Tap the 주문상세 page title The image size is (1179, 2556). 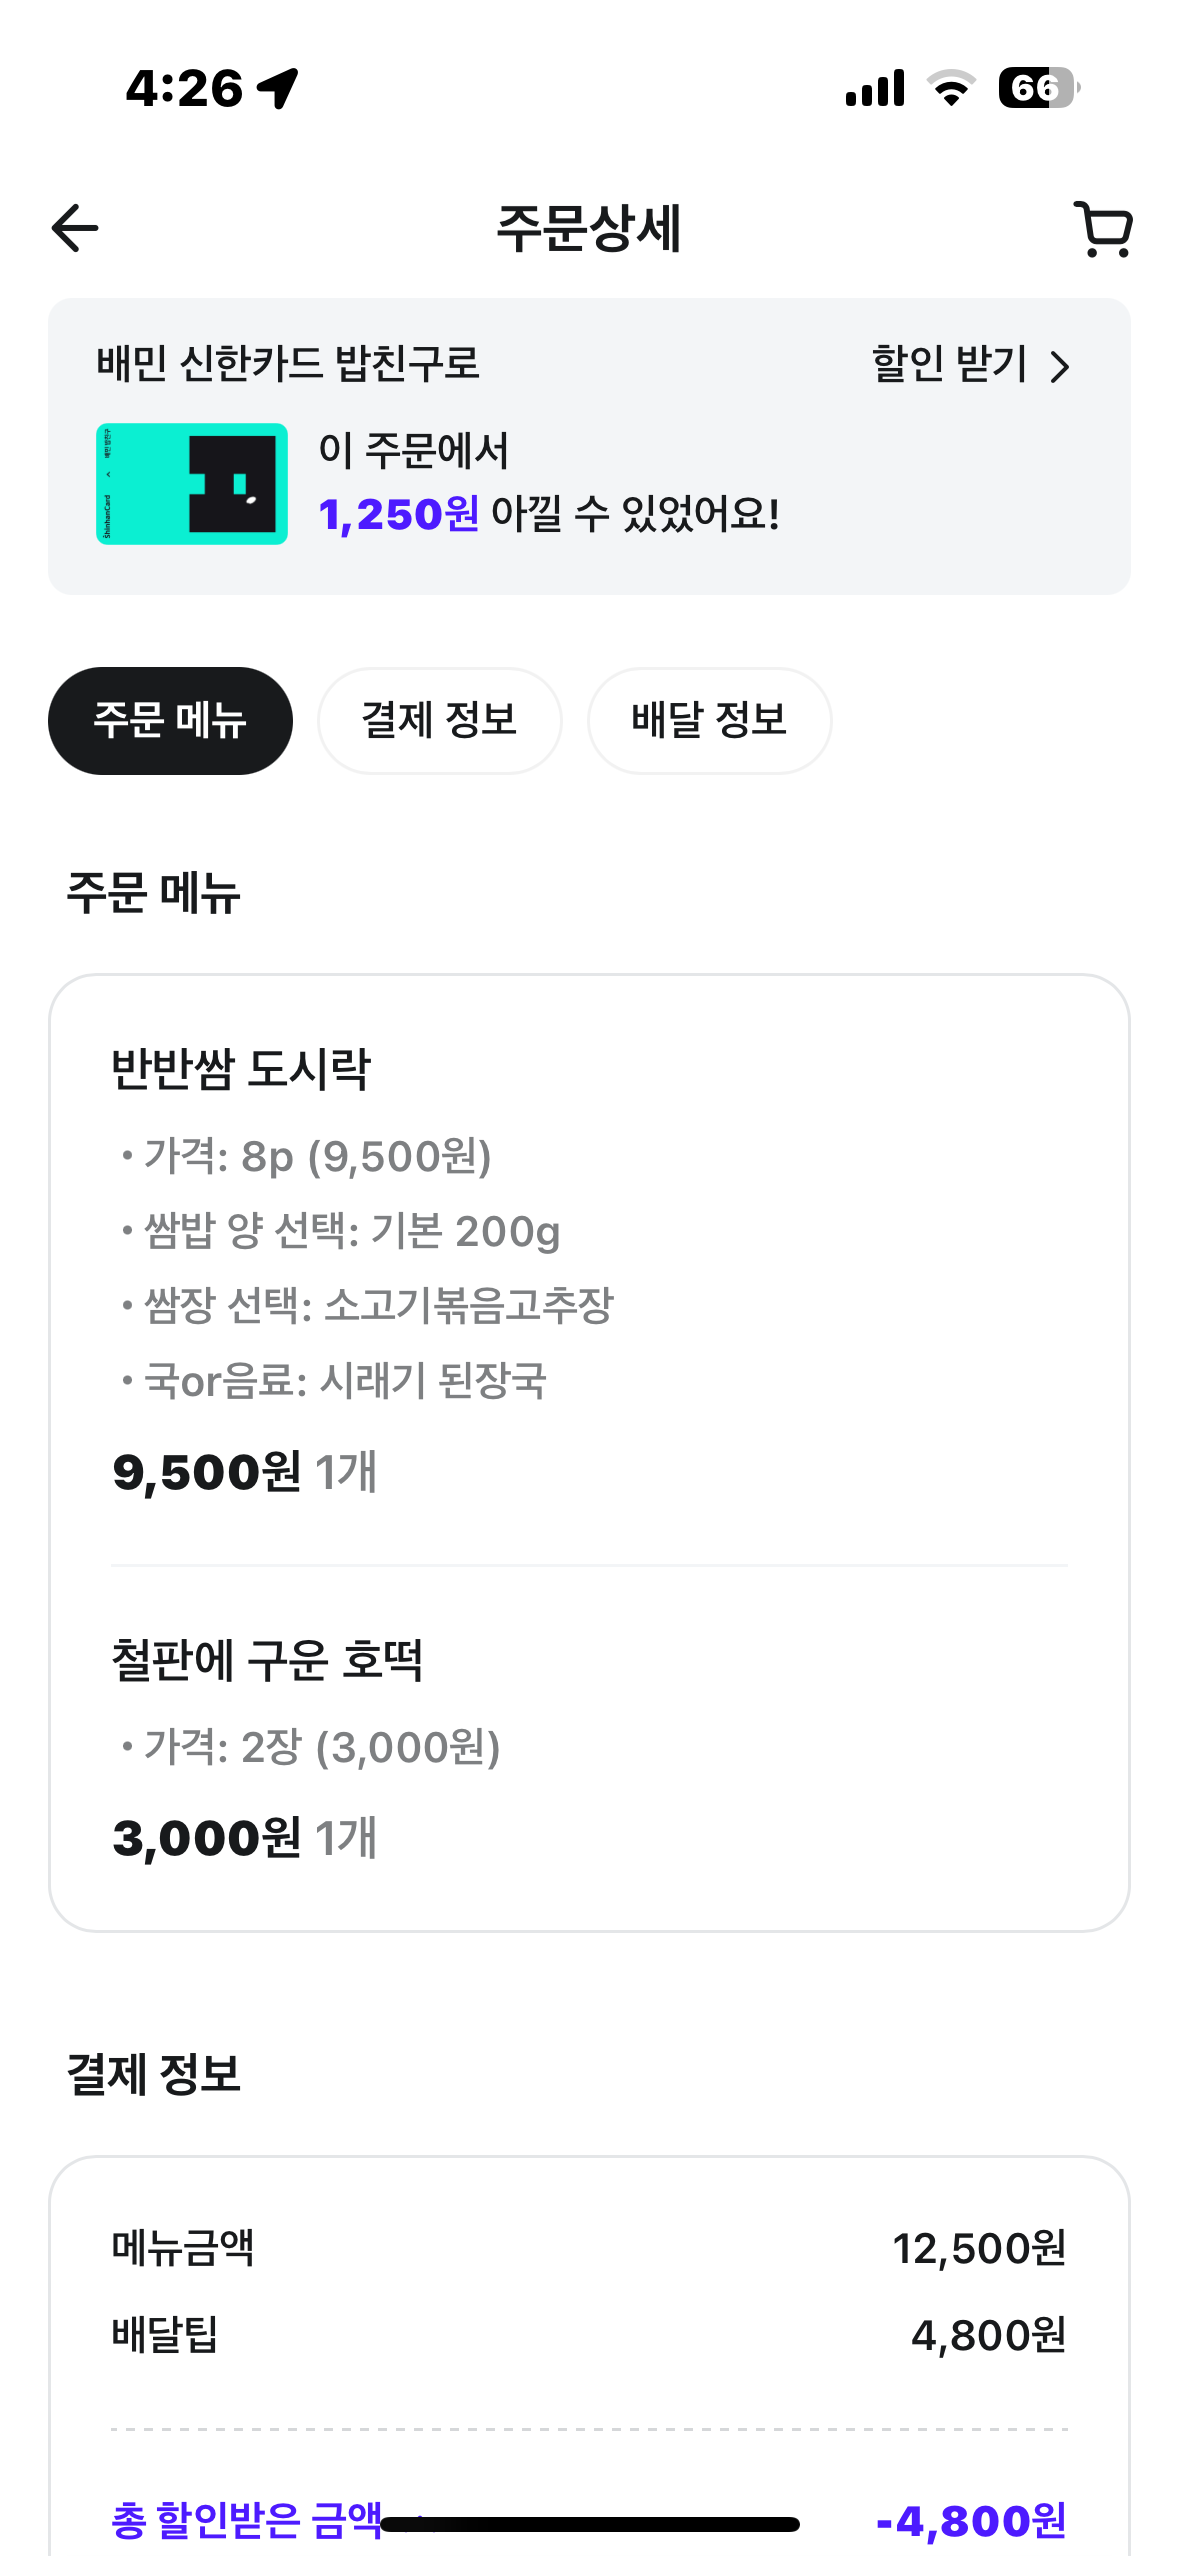tap(589, 228)
